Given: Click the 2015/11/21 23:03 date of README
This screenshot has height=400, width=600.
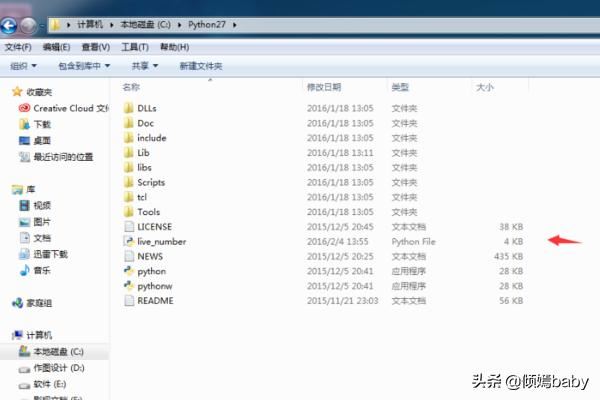Looking at the screenshot, I should click(342, 301).
